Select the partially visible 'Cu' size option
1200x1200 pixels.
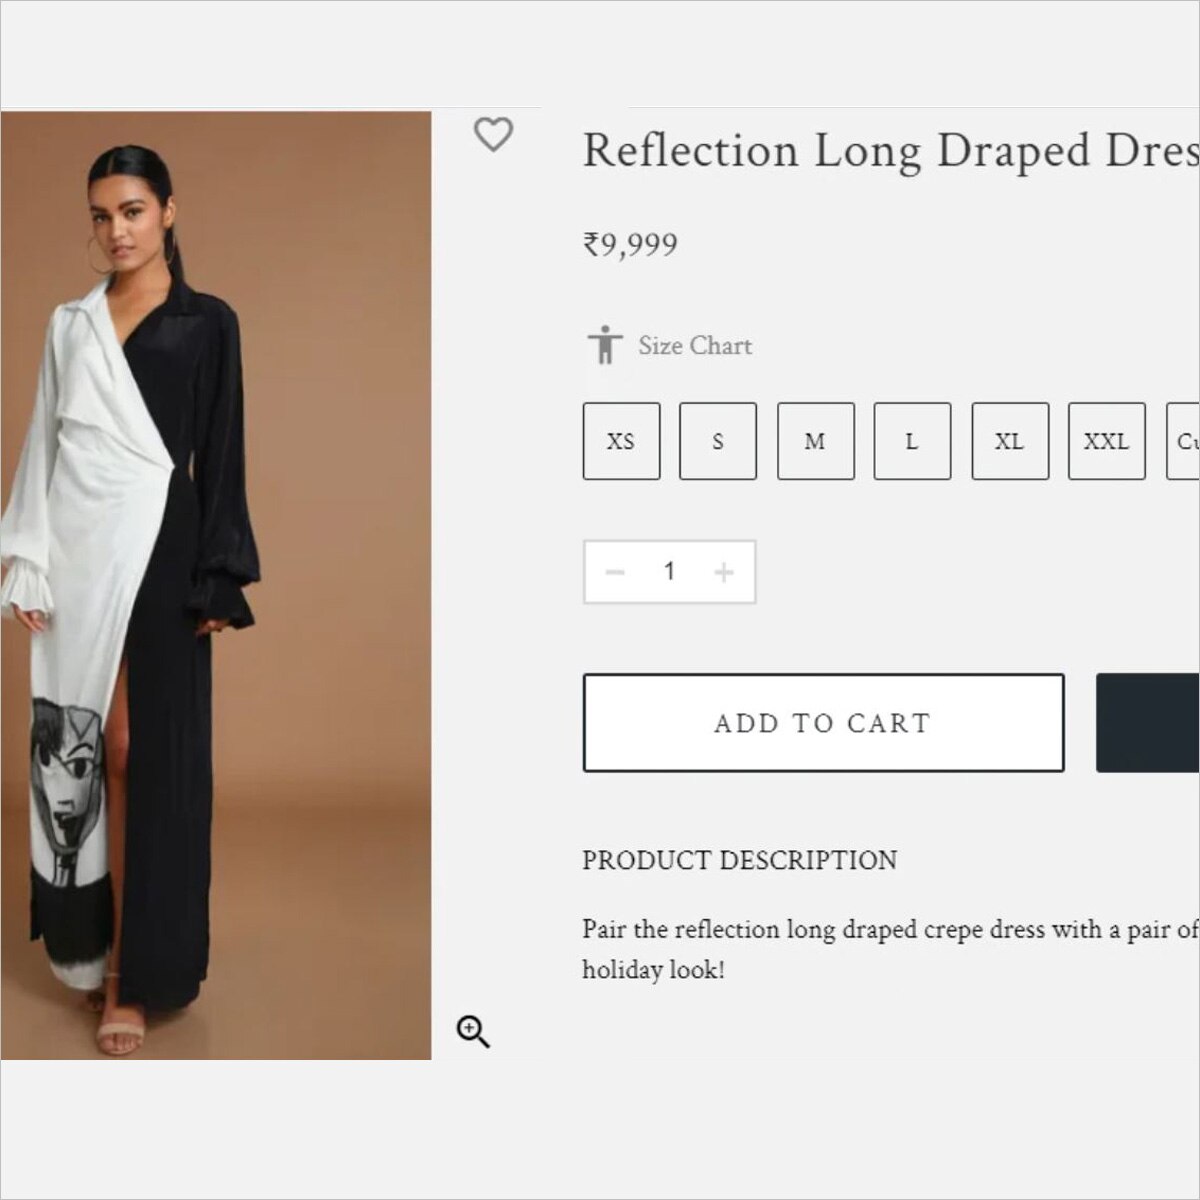pos(1184,441)
